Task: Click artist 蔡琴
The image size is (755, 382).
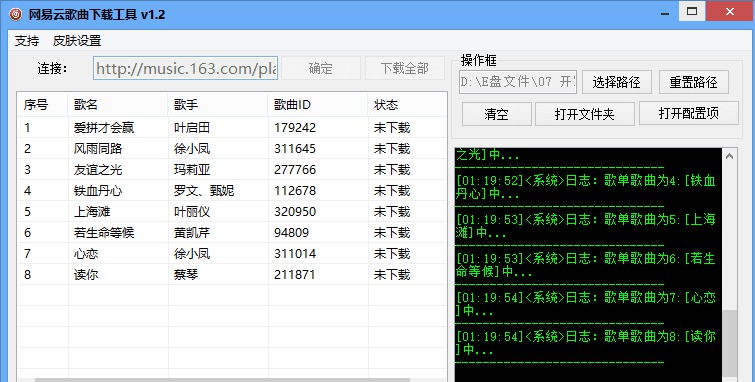Action: click(x=186, y=275)
